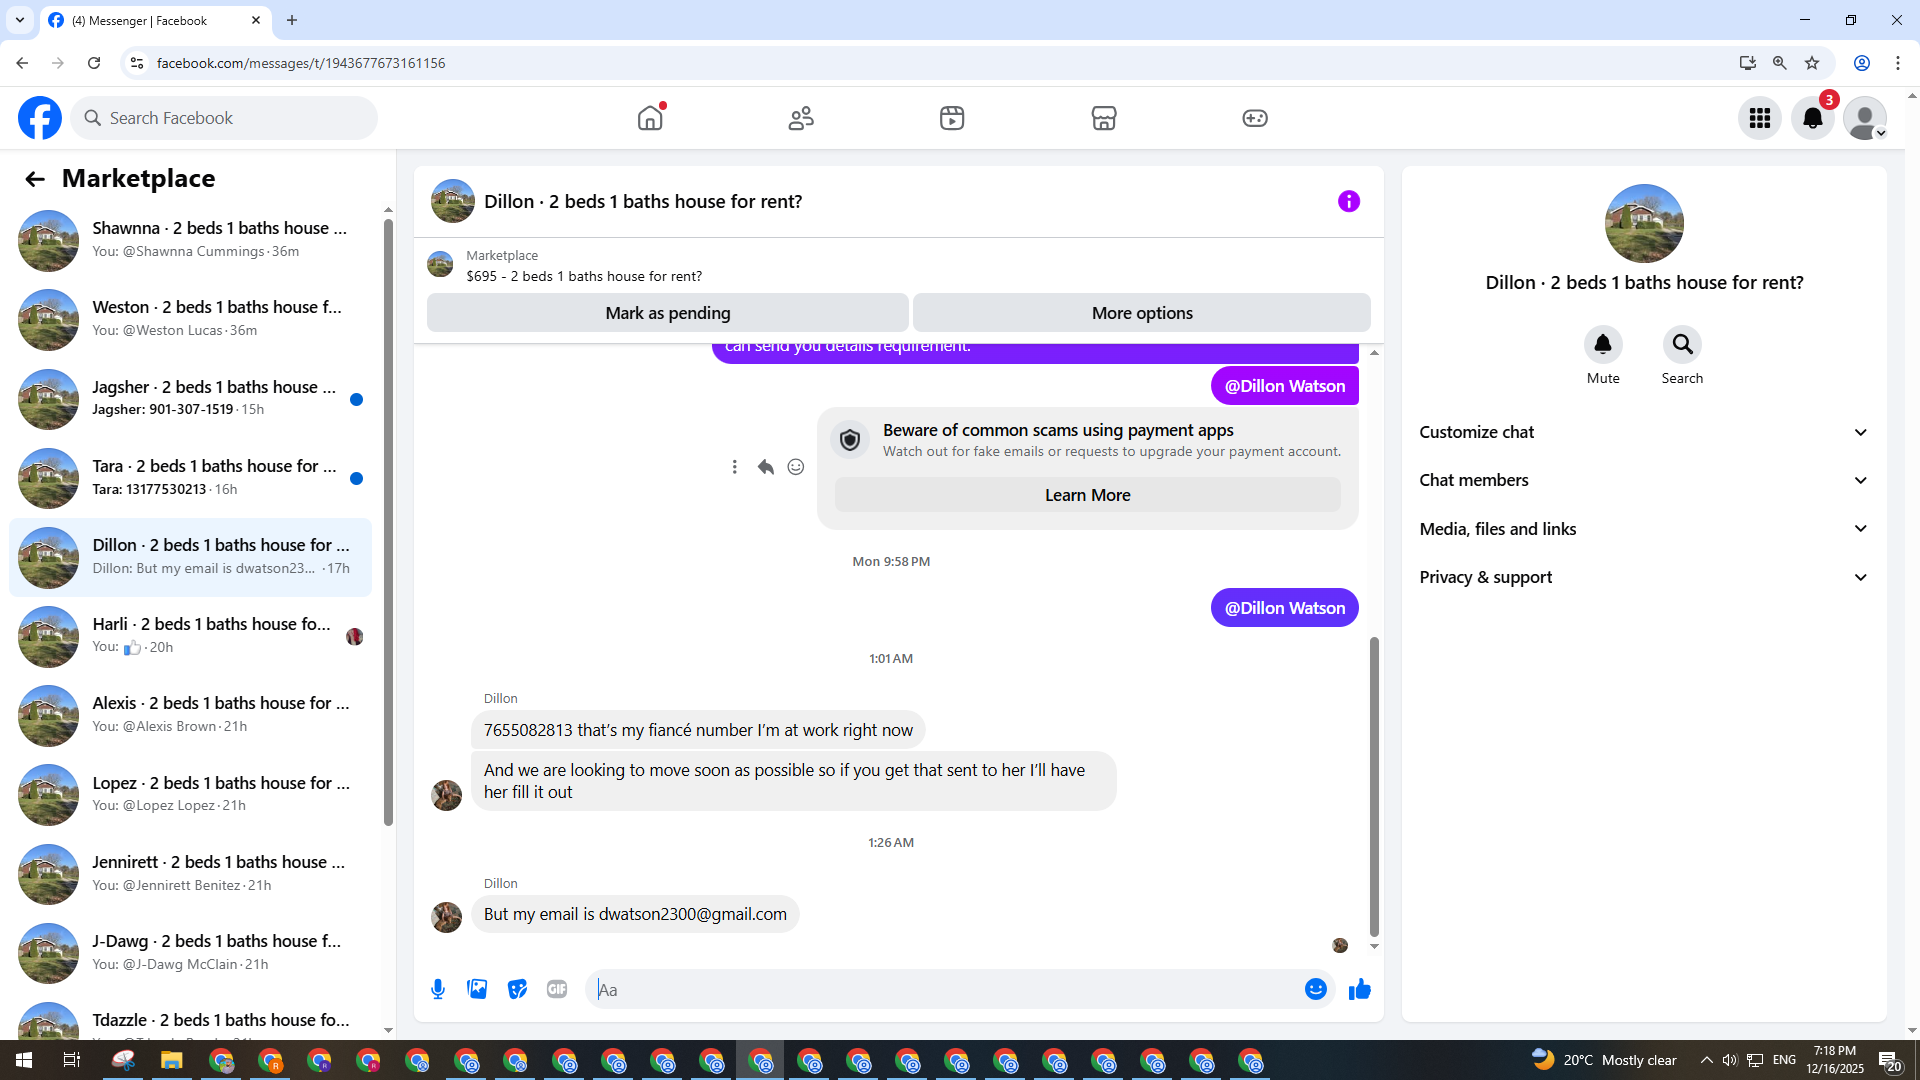This screenshot has height=1080, width=1920.
Task: Open the Chrome three-dot menu
Action: point(1898,63)
